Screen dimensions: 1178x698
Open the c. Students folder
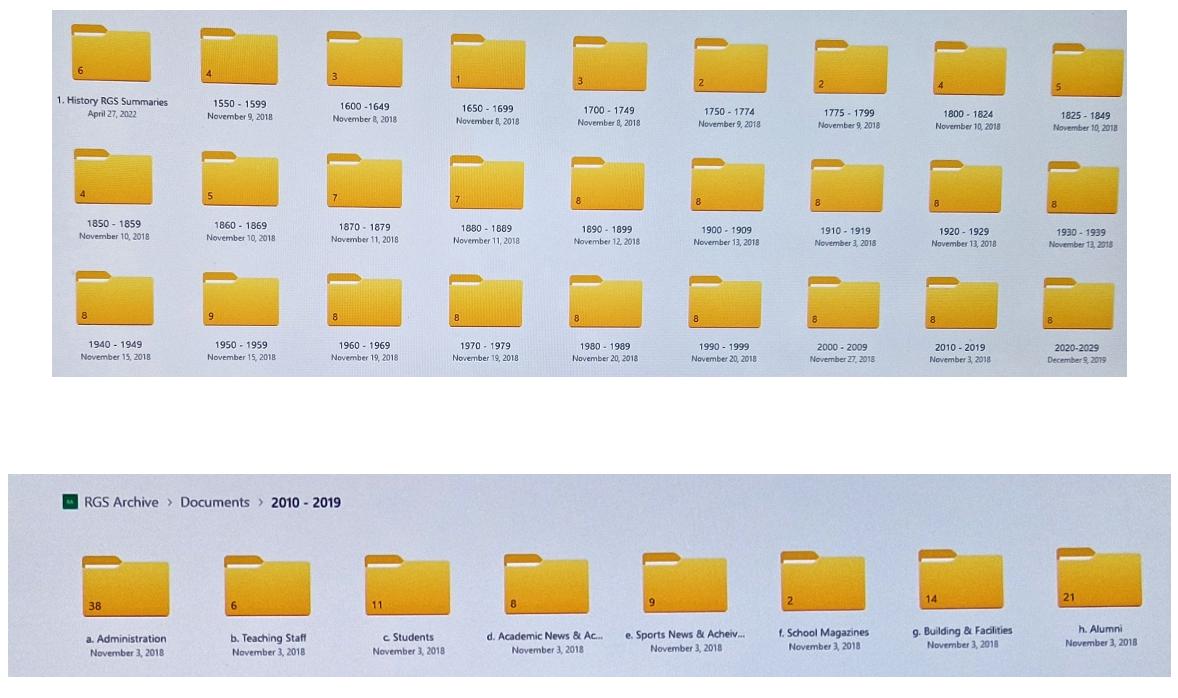tap(407, 585)
